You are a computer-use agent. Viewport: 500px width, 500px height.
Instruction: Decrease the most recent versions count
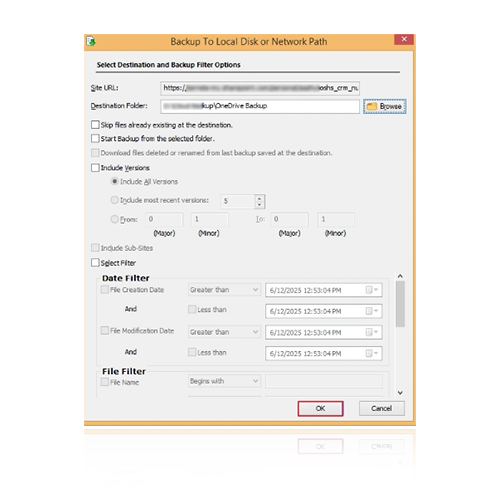[259, 204]
